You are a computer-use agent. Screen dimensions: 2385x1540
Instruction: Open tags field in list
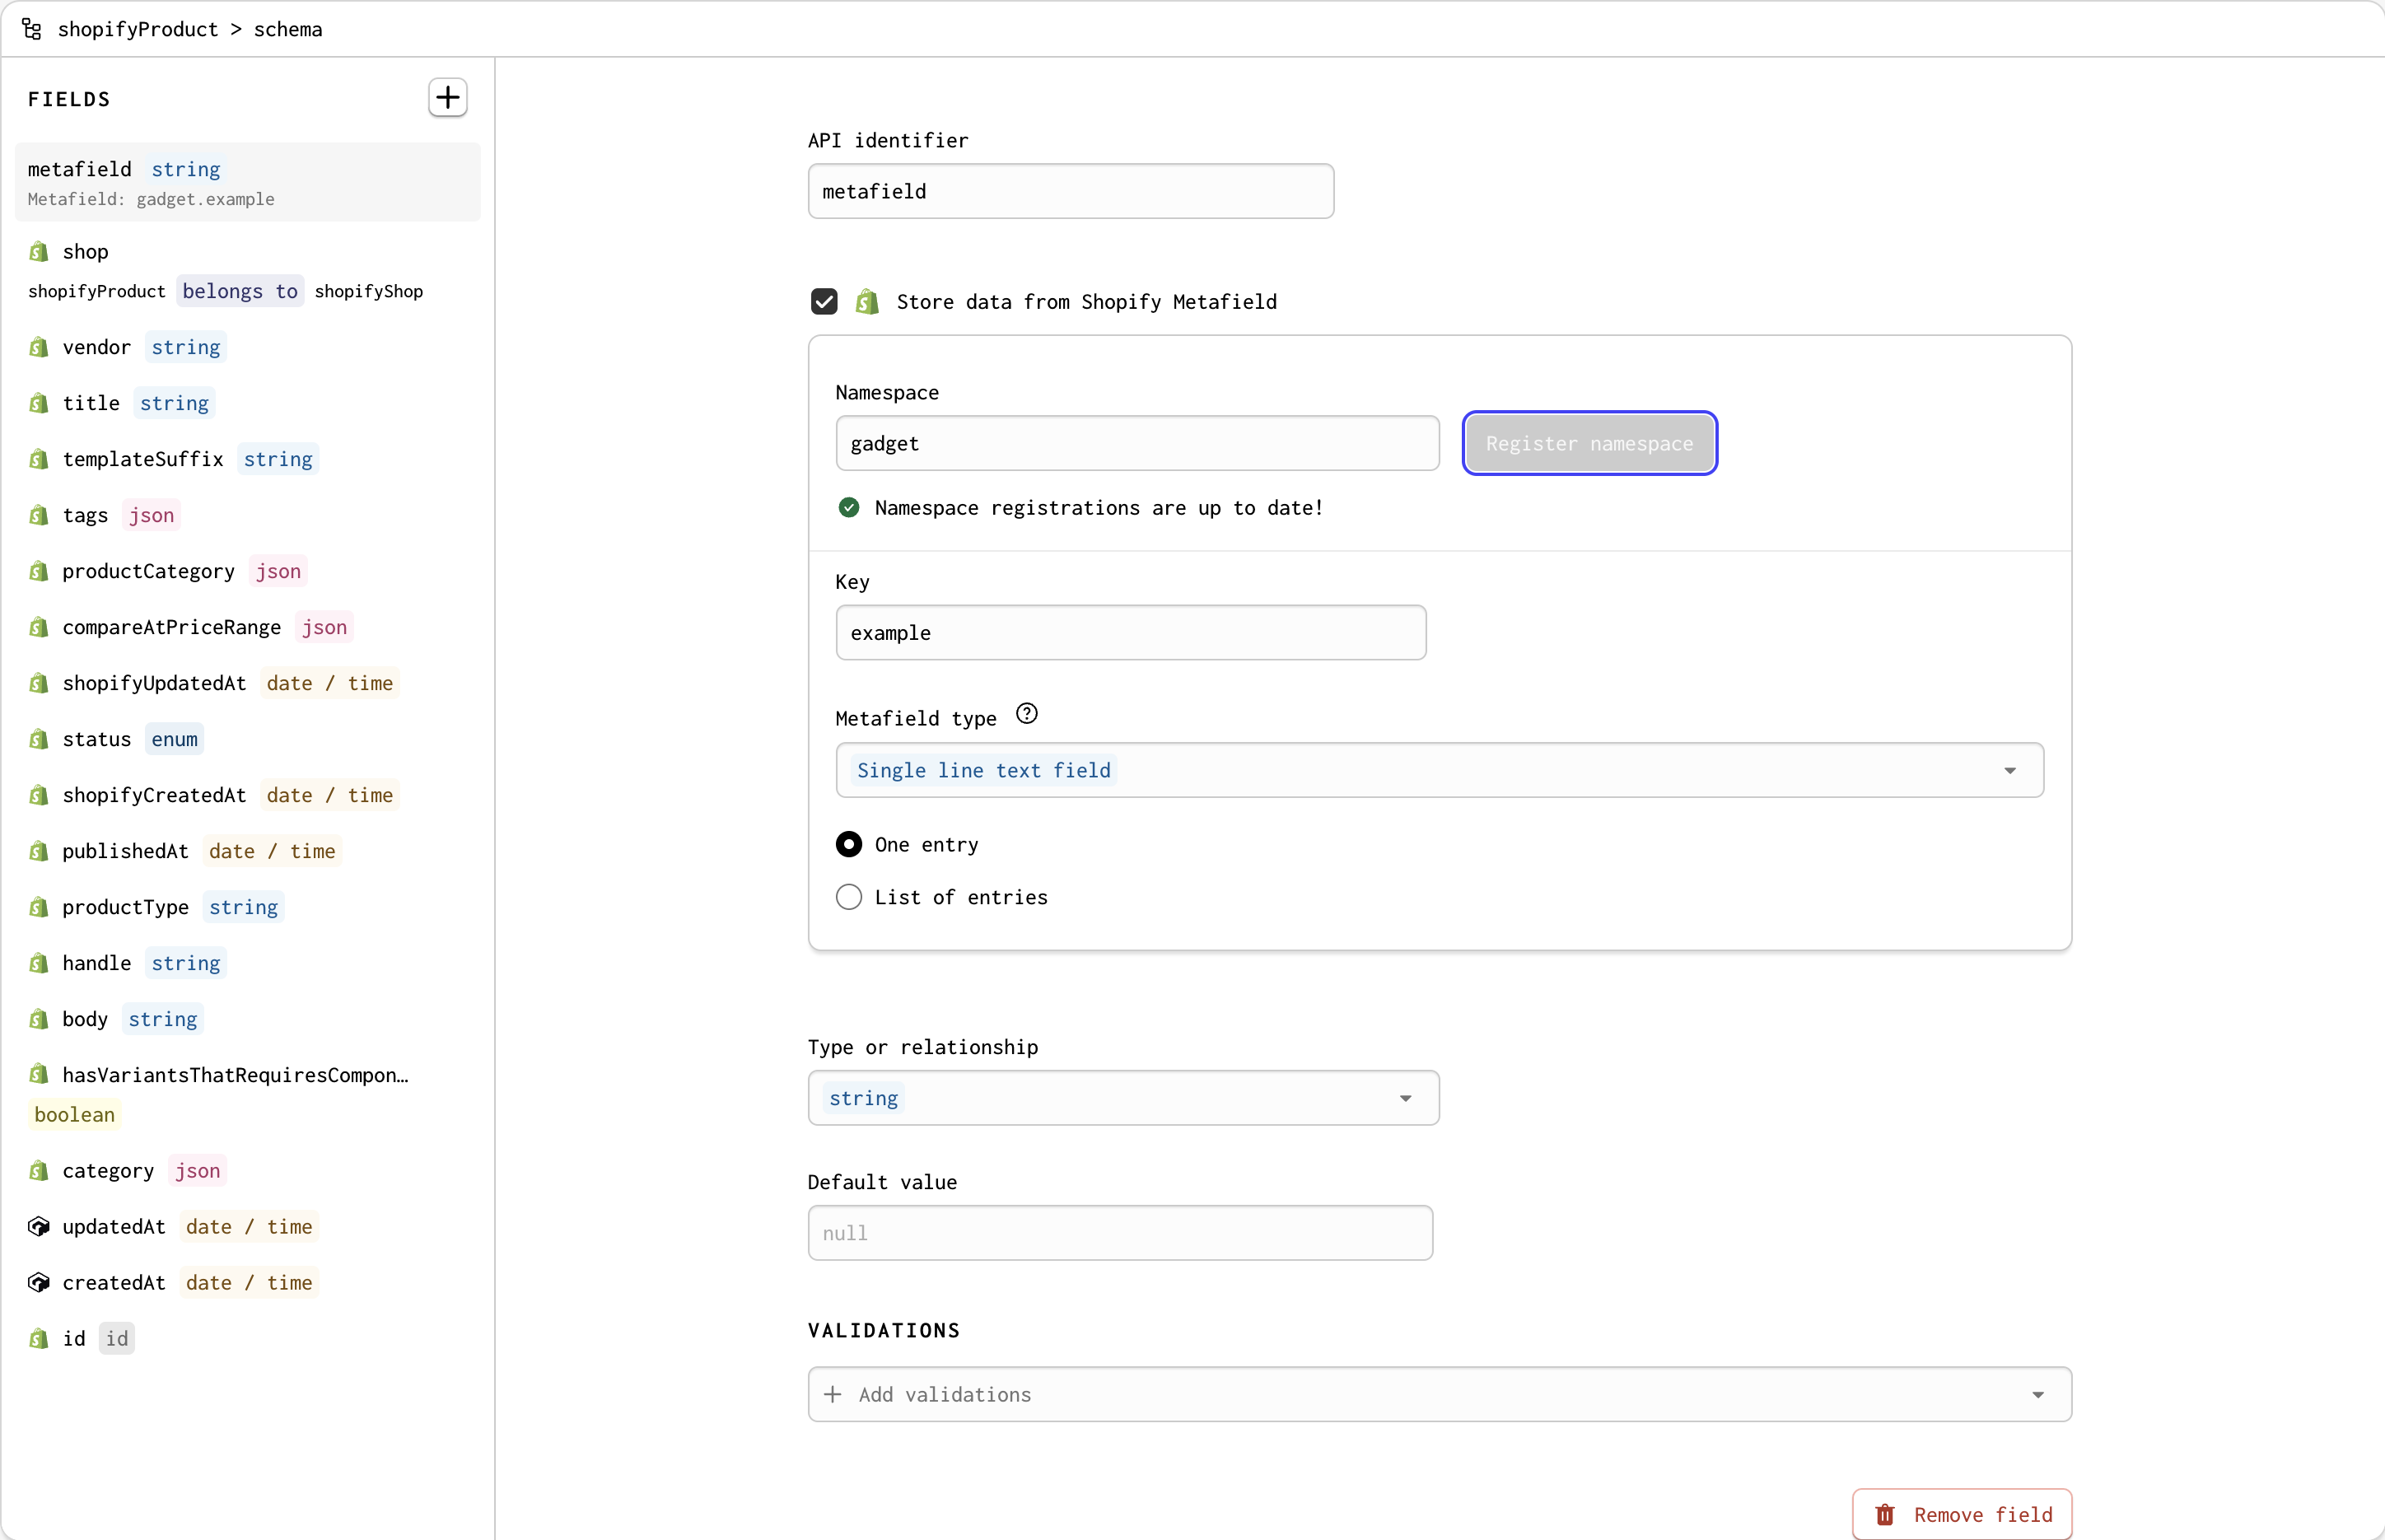247,515
